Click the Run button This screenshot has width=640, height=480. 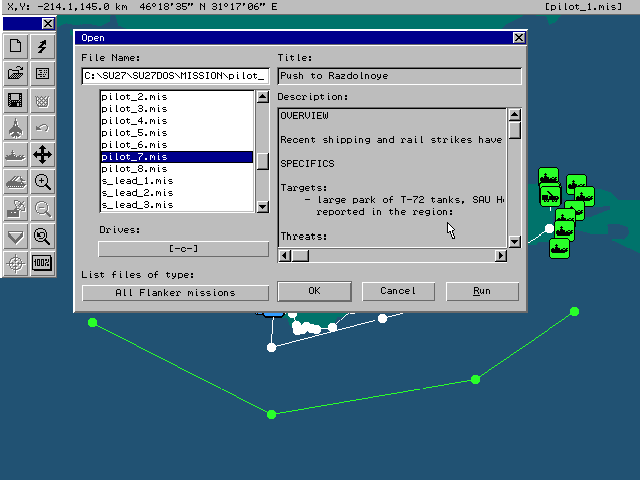click(x=482, y=291)
